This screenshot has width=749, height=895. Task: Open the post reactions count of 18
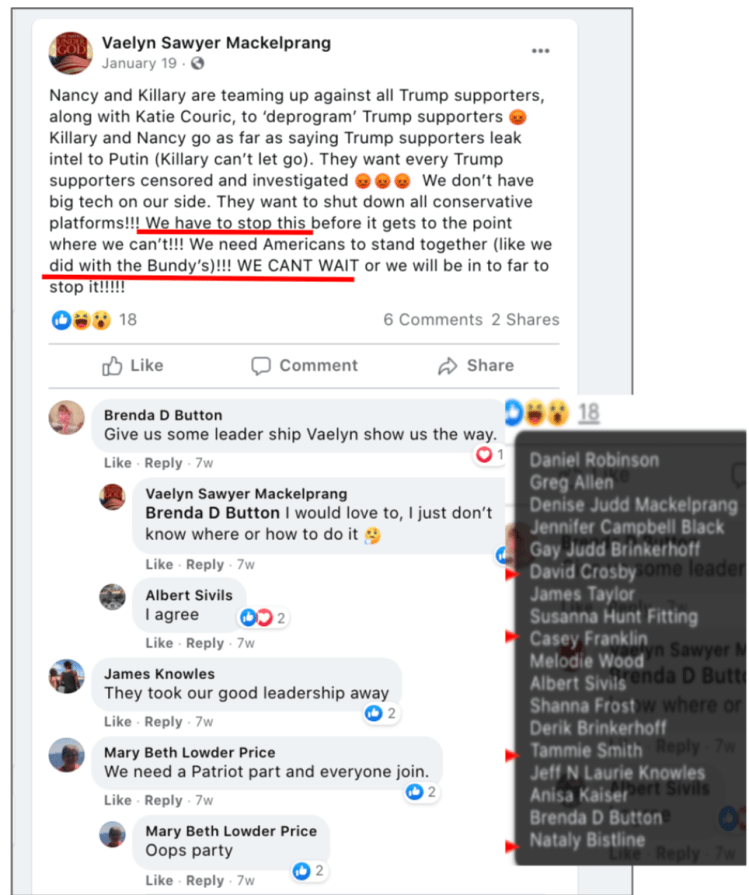tap(128, 320)
